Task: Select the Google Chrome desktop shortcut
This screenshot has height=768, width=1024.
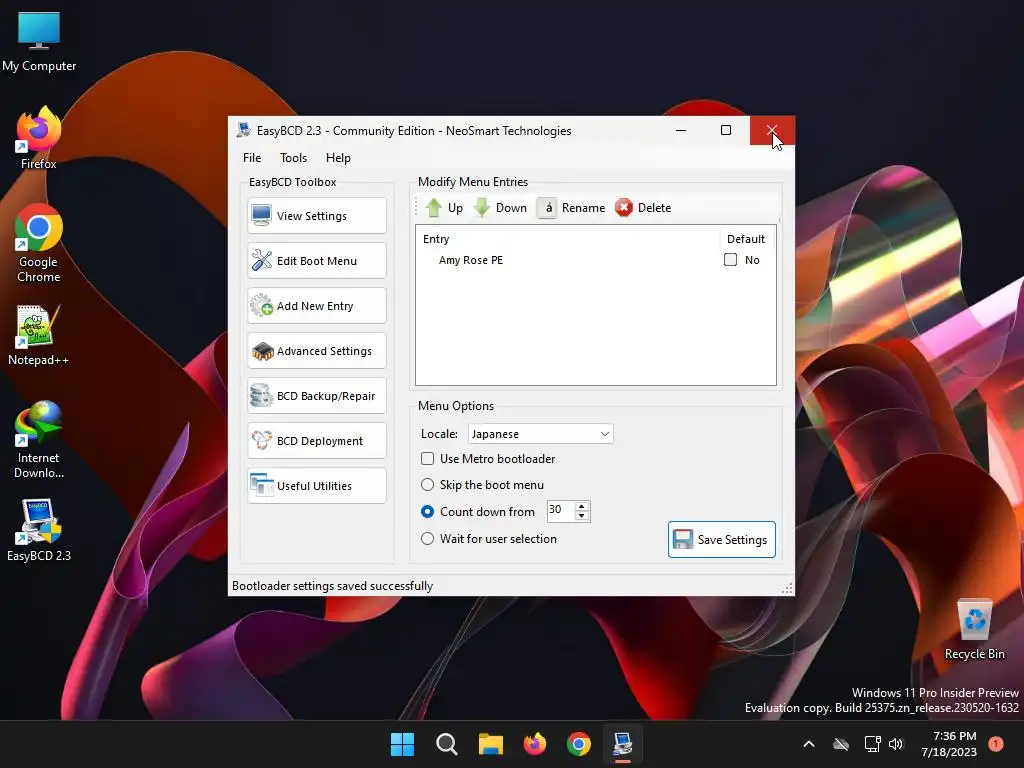Action: pyautogui.click(x=39, y=243)
